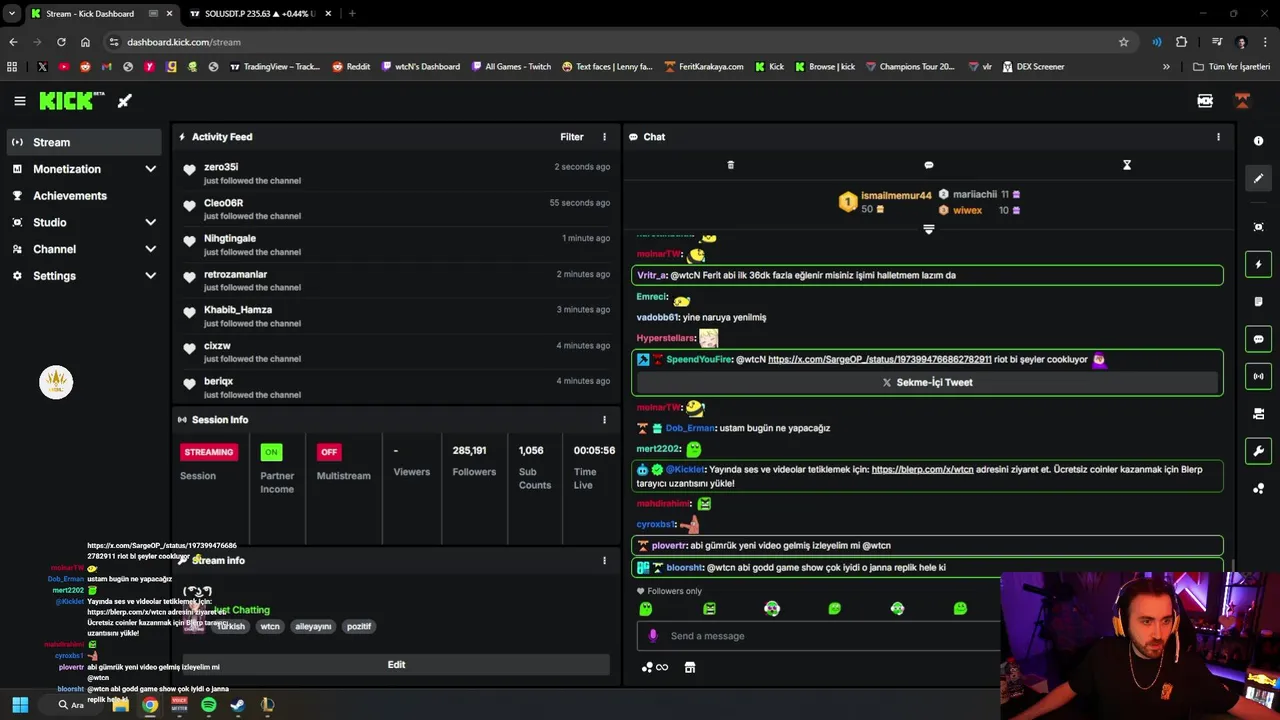The width and height of the screenshot is (1280, 720).
Task: Click the wrench tools icon in right sidebar
Action: tap(1258, 451)
